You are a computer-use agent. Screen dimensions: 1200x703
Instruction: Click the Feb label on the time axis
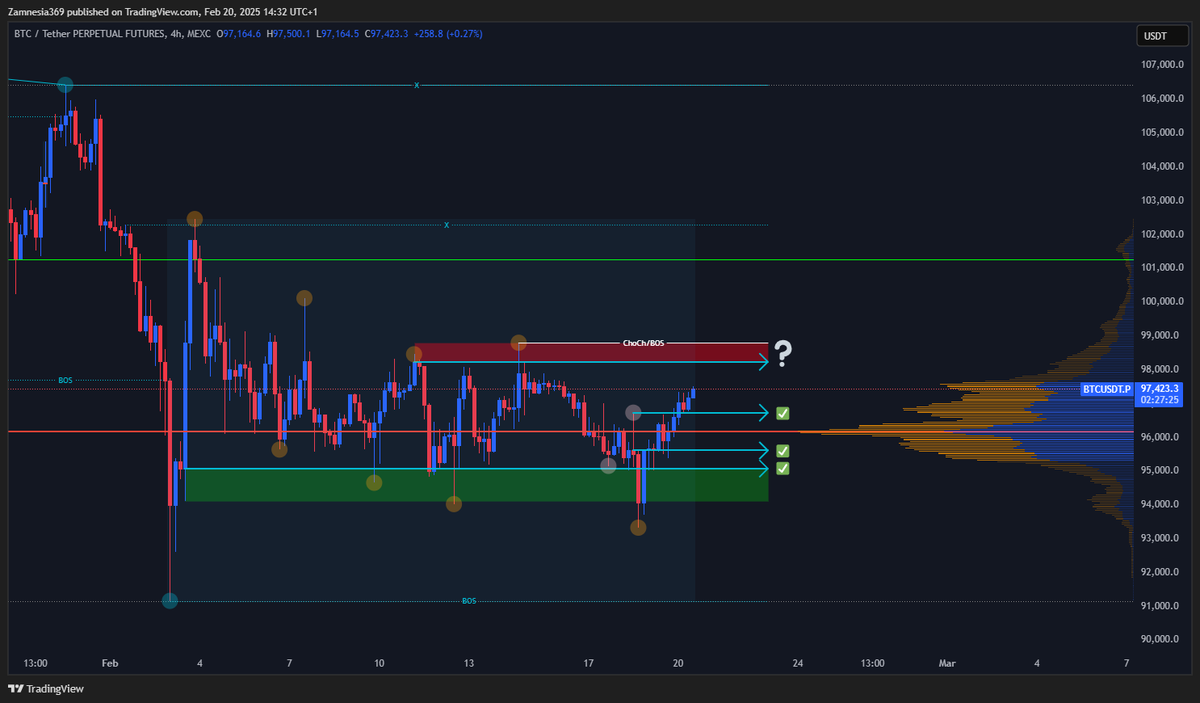110,663
